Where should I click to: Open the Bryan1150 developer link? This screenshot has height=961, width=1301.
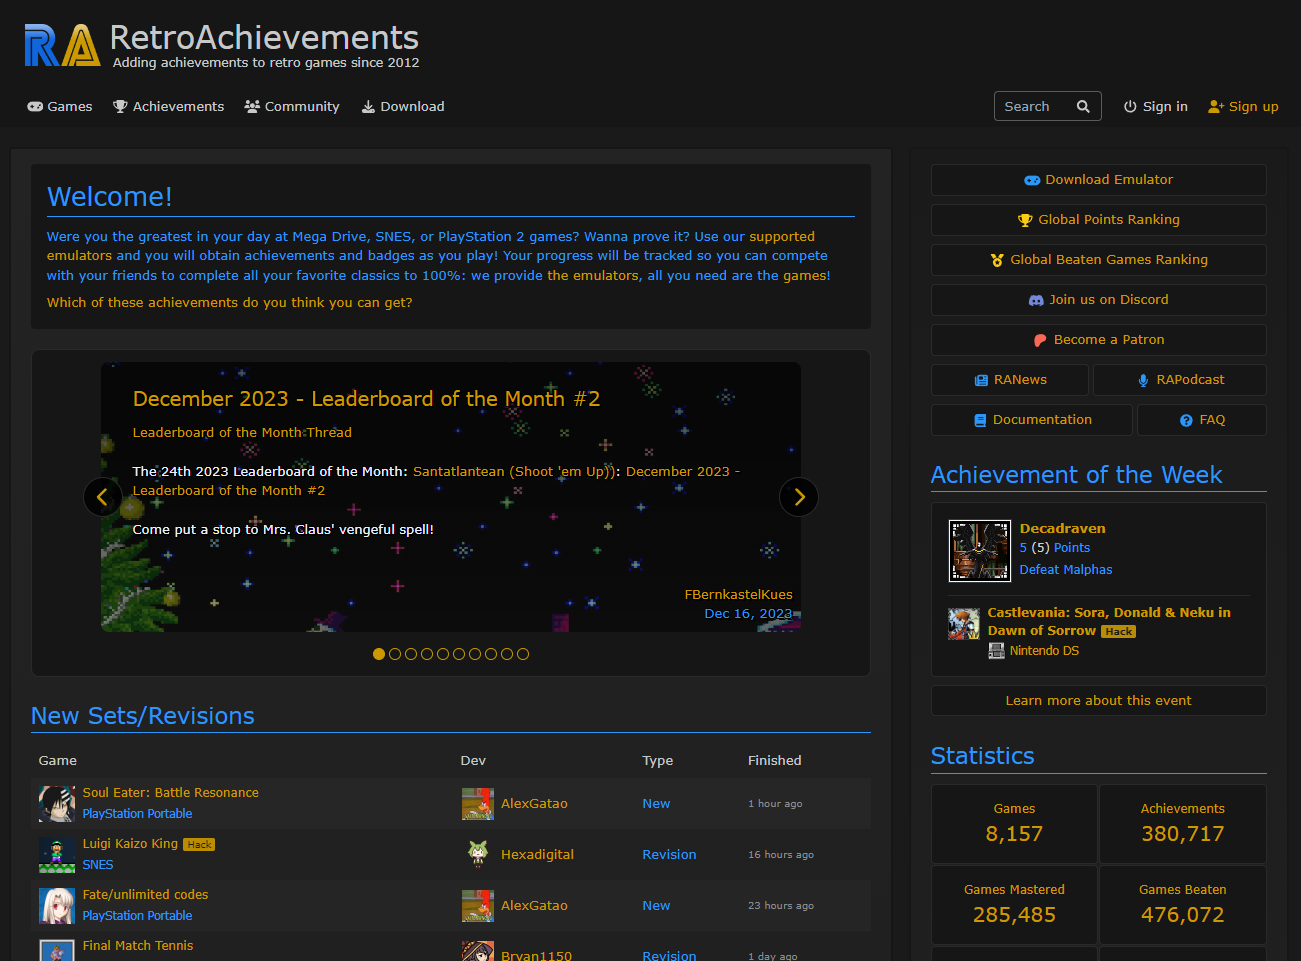click(x=536, y=956)
